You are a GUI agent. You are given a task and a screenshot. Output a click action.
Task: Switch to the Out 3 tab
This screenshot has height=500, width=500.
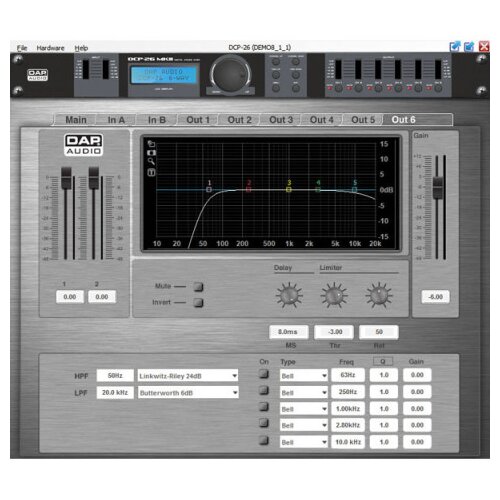coord(281,120)
